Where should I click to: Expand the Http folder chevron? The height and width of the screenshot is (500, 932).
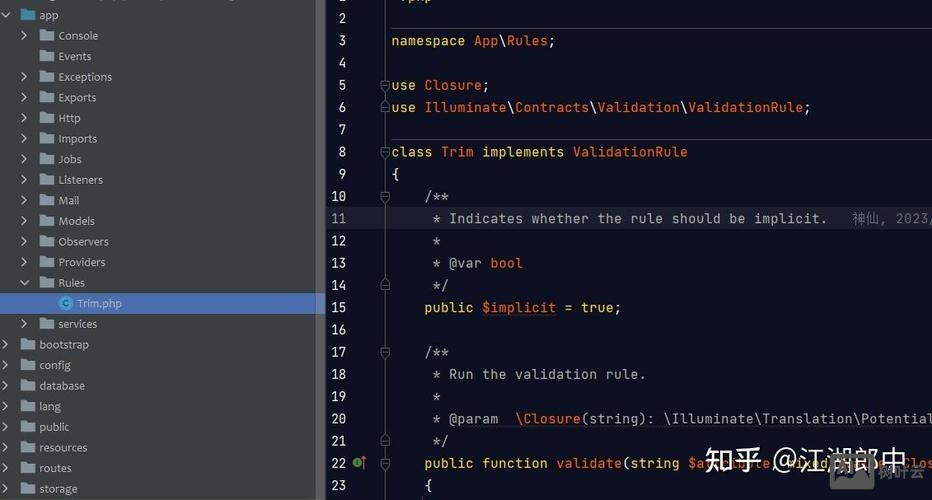click(24, 118)
